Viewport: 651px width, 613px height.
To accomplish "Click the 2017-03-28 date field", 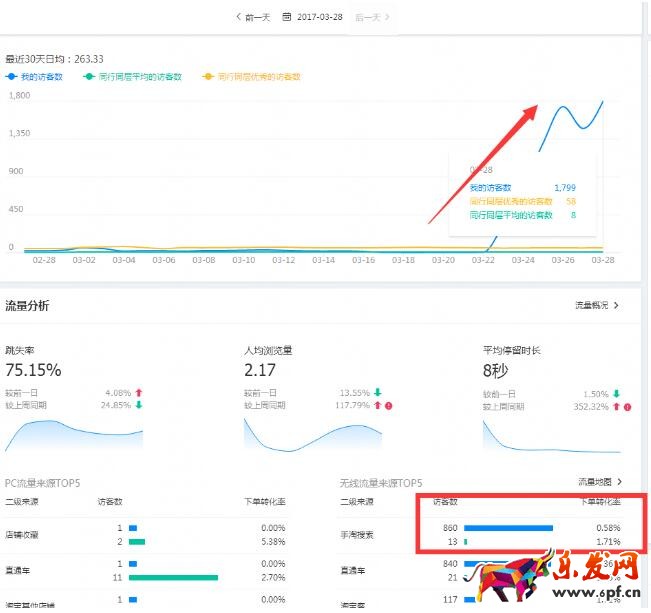I will 320,17.
